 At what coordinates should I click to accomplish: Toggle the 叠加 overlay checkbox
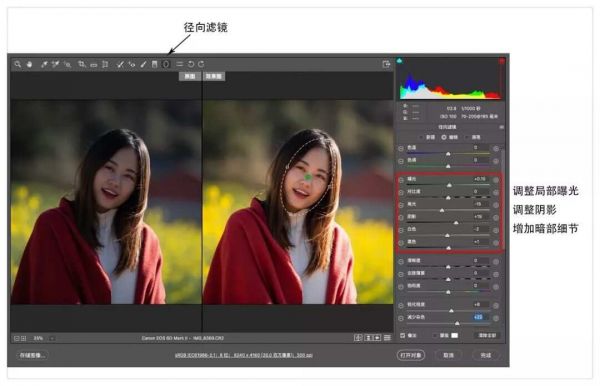click(403, 335)
